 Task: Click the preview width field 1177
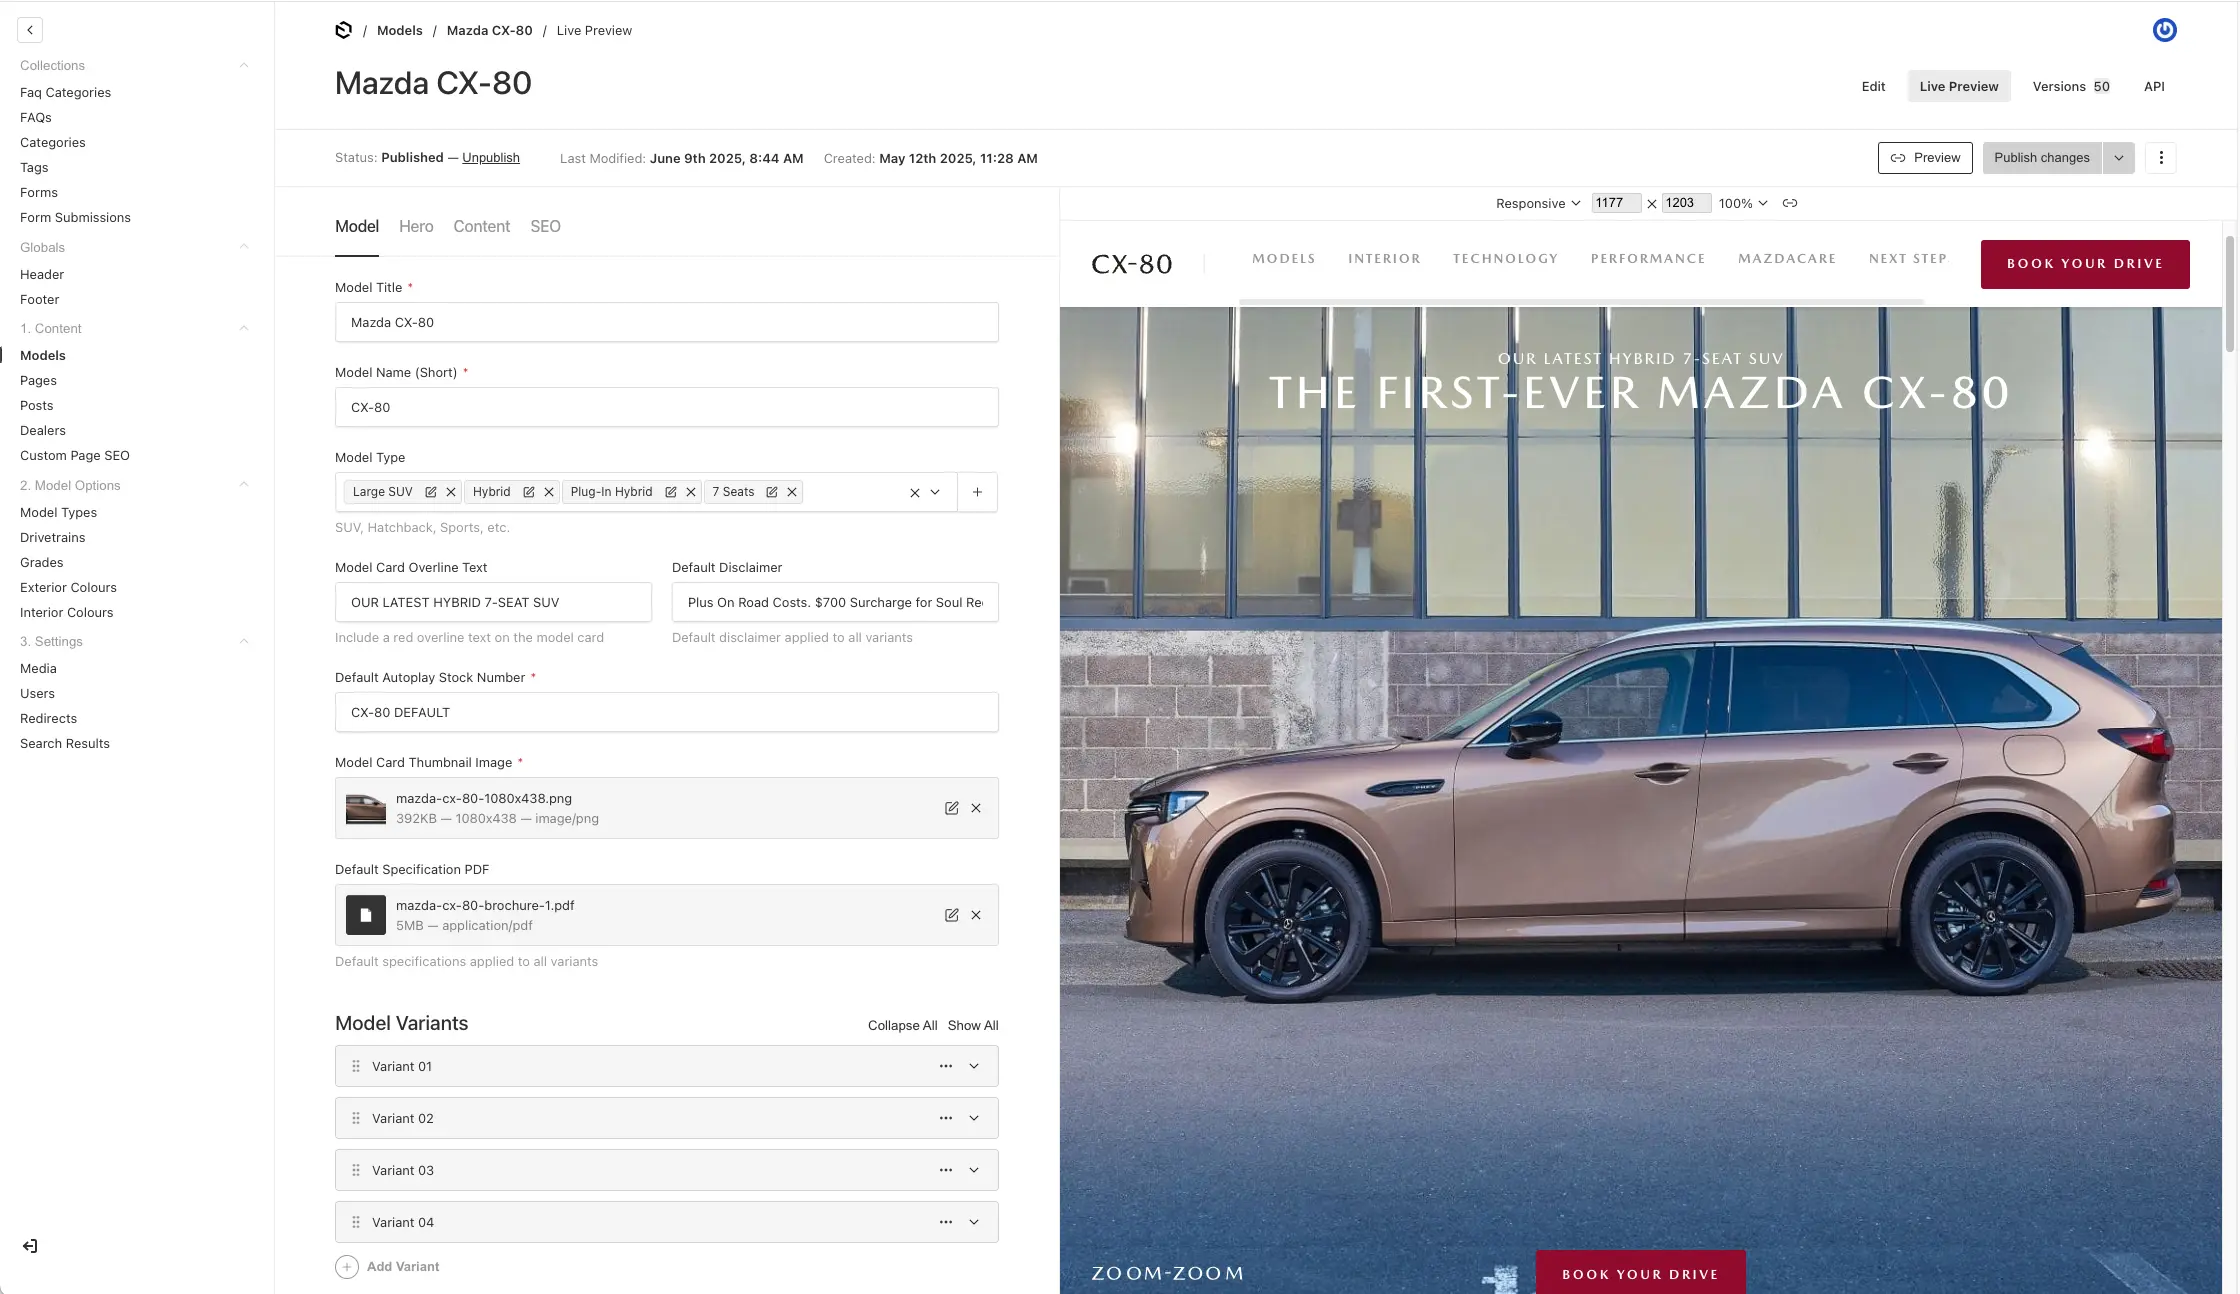pyautogui.click(x=1615, y=203)
